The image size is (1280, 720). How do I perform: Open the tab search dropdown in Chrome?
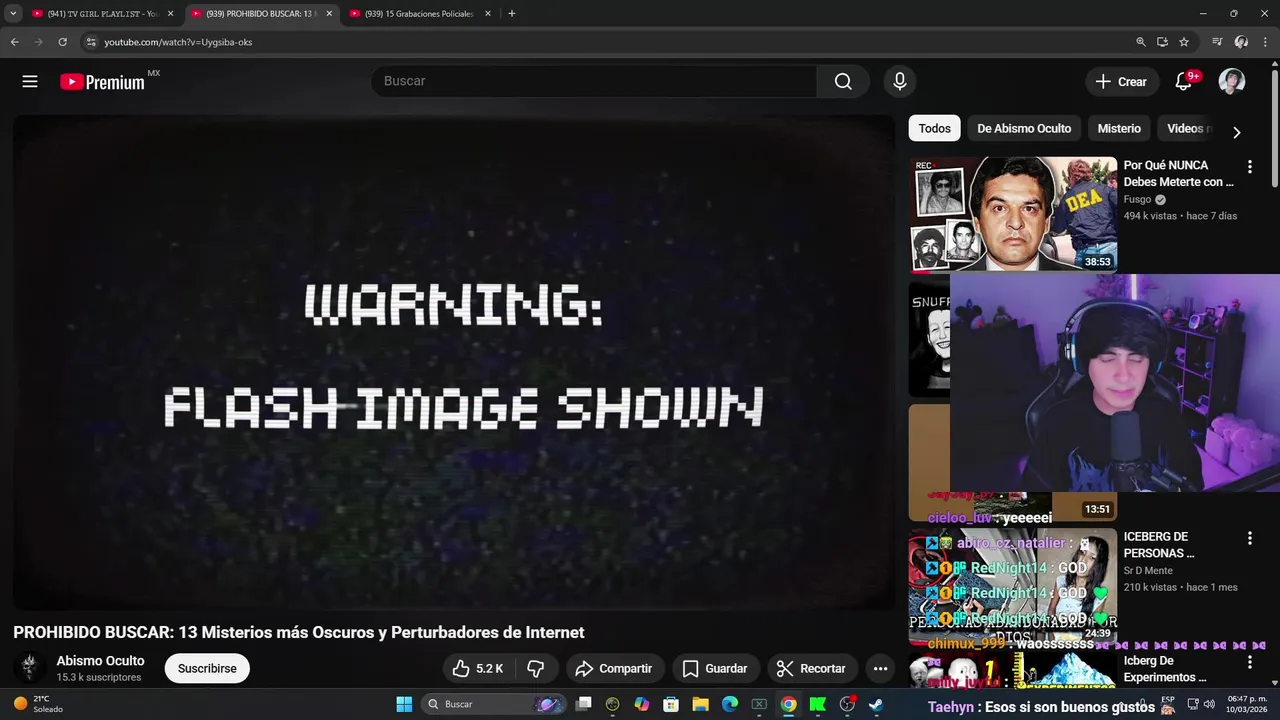click(13, 14)
